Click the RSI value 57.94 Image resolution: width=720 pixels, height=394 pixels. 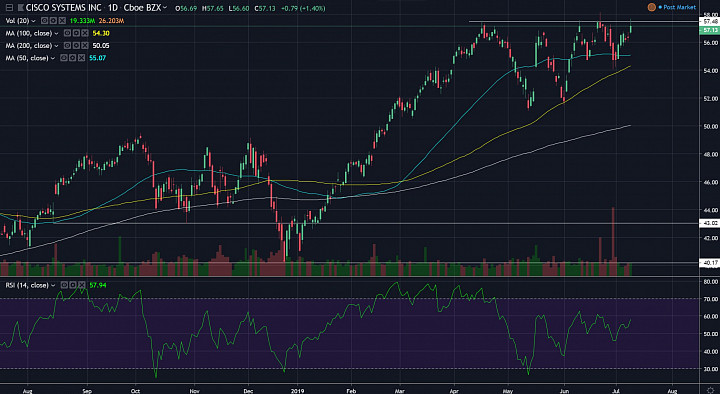(x=98, y=285)
